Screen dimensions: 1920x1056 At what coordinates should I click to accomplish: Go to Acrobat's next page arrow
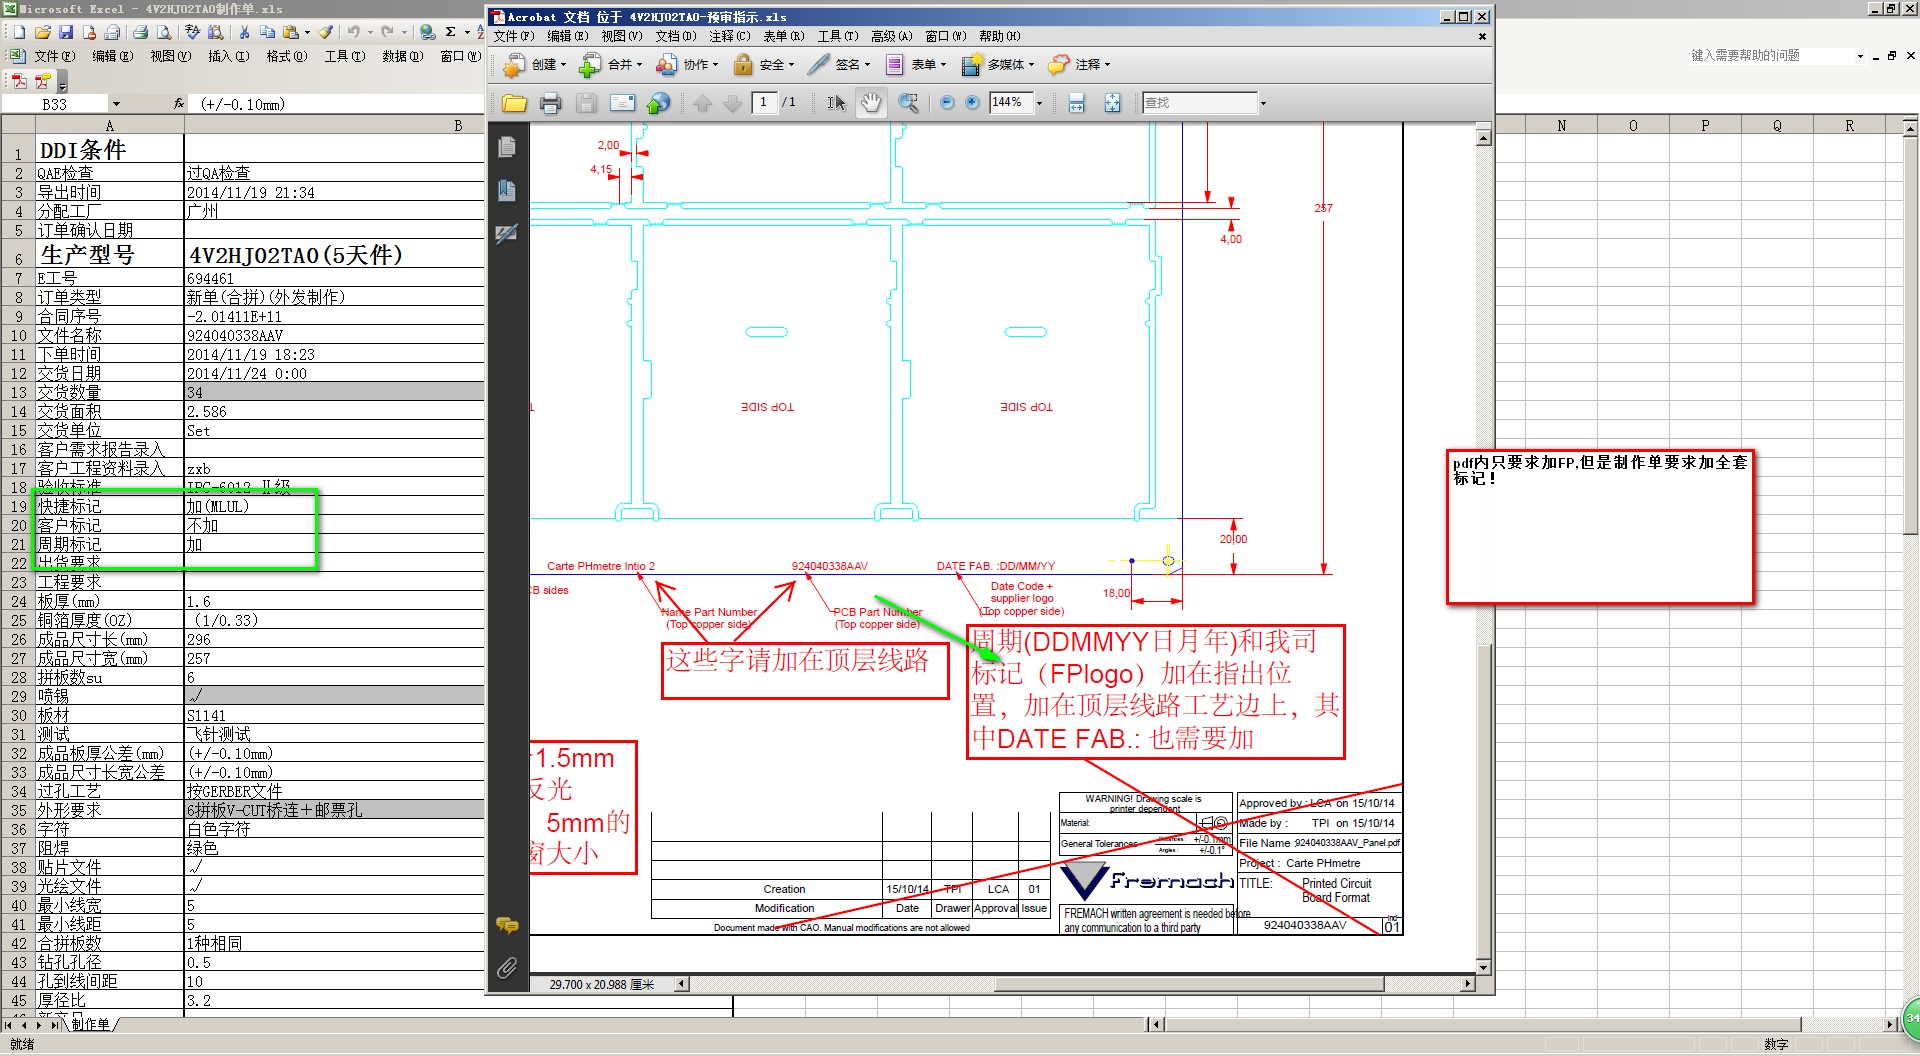pyautogui.click(x=733, y=102)
